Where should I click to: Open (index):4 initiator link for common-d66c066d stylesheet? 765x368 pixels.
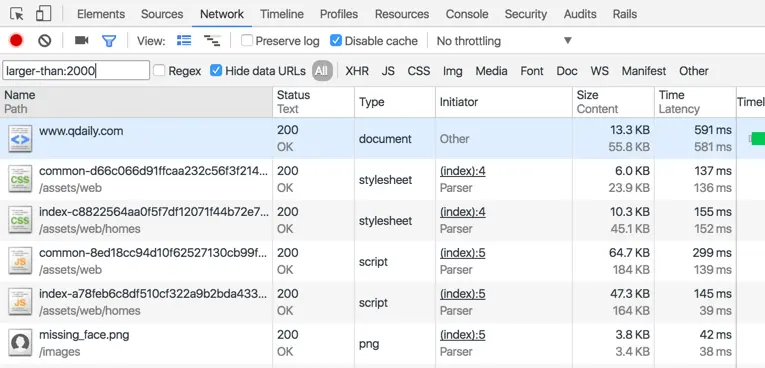pyautogui.click(x=463, y=171)
